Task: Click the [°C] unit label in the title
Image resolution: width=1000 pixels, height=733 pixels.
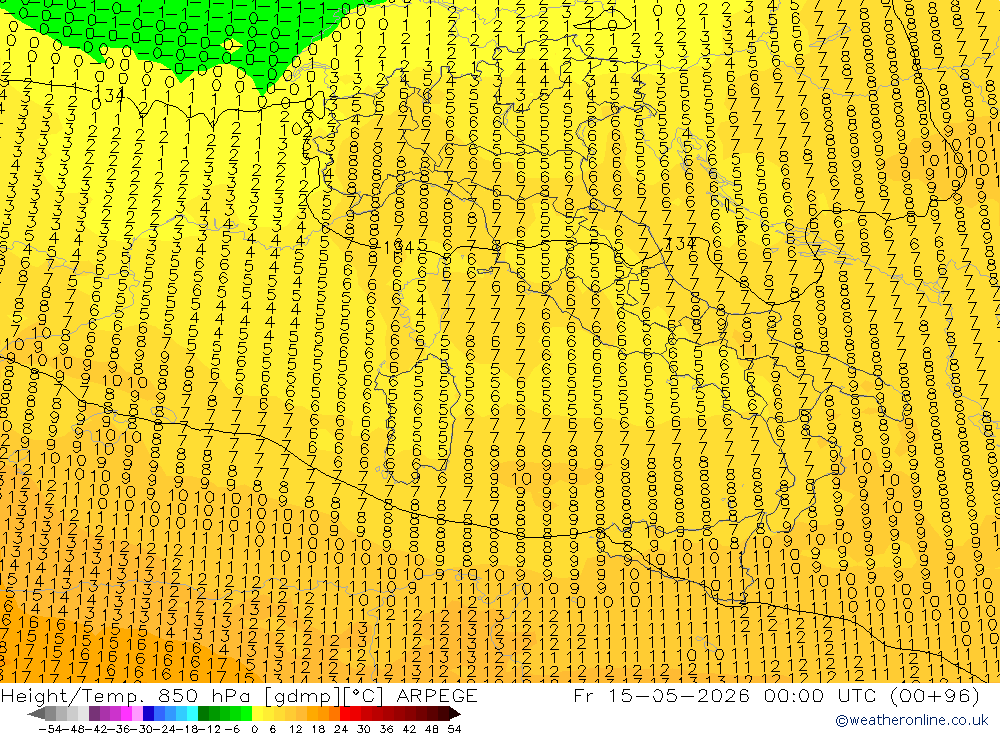Action: click(x=363, y=697)
